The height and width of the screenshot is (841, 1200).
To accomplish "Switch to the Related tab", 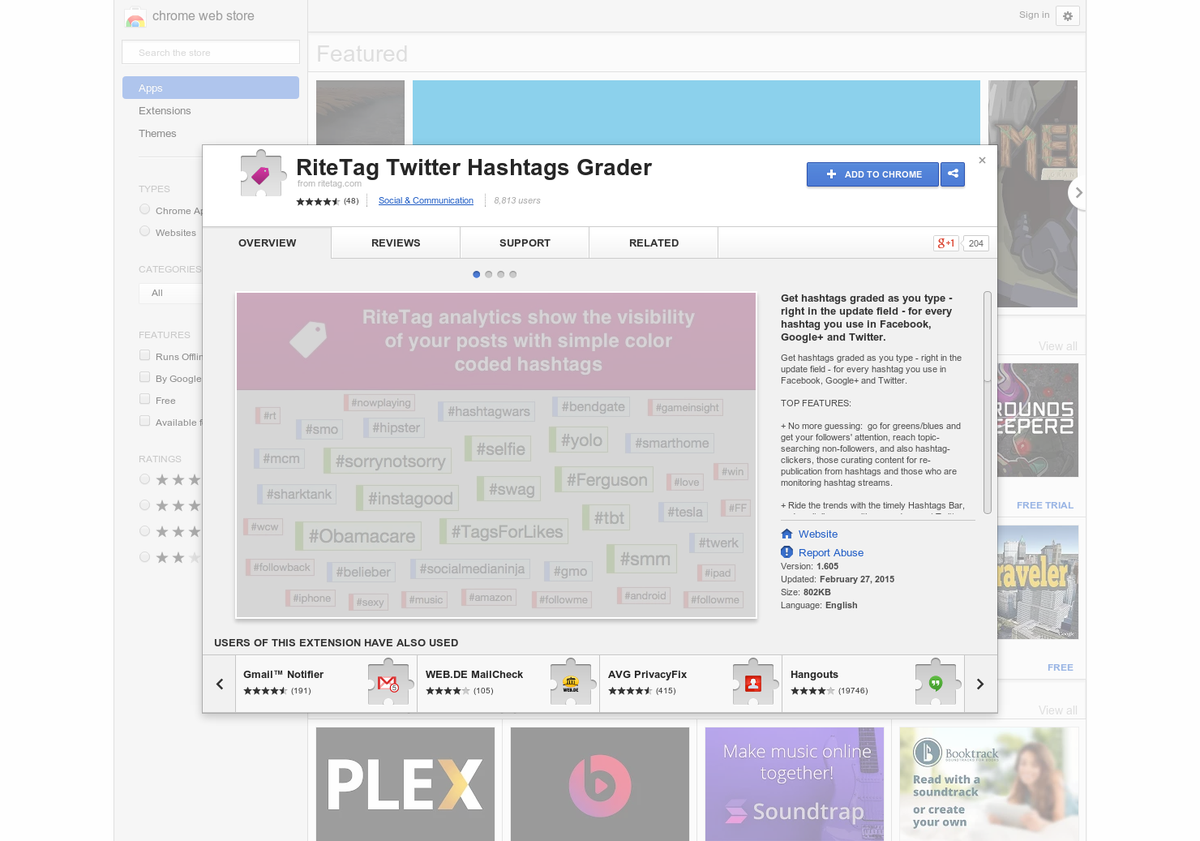I will coord(654,243).
